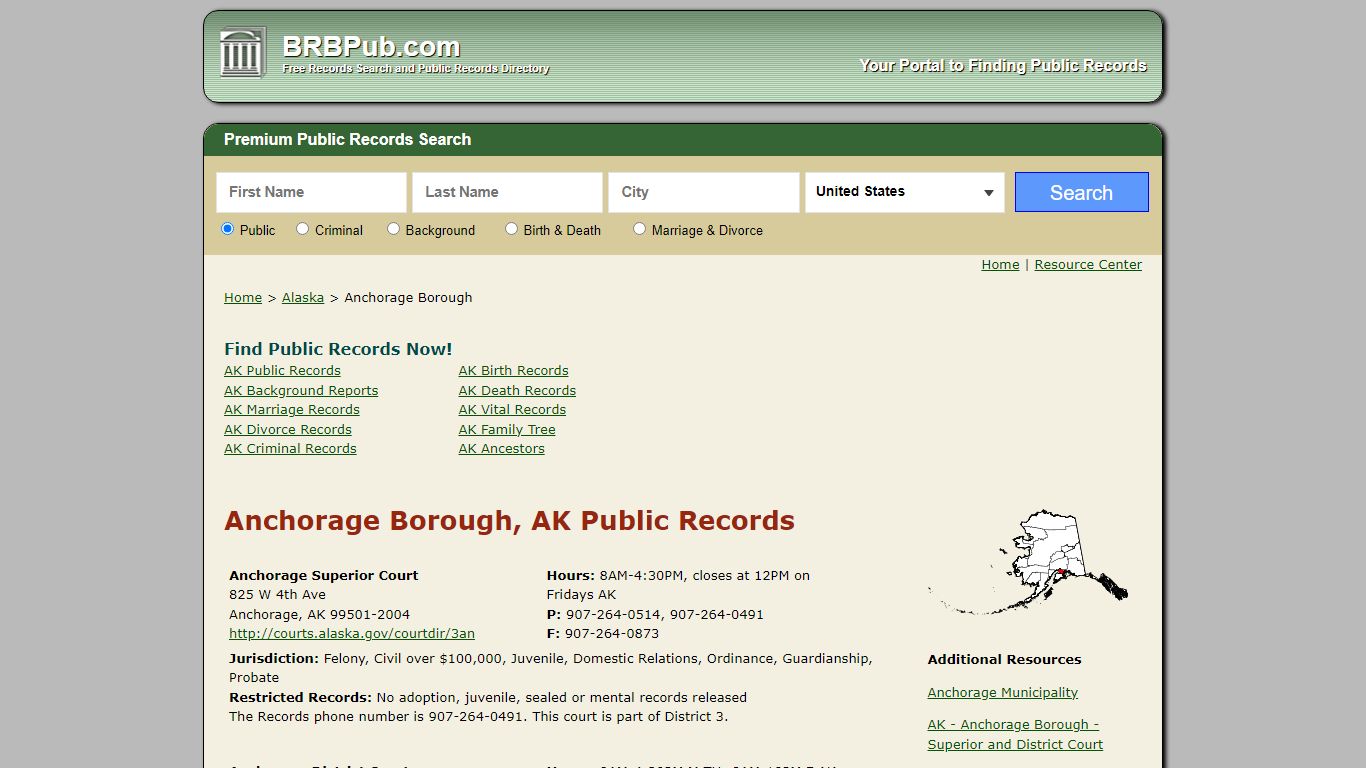
Task: Visit the courts.alaska.gov courtdir/3an link
Action: (x=352, y=634)
